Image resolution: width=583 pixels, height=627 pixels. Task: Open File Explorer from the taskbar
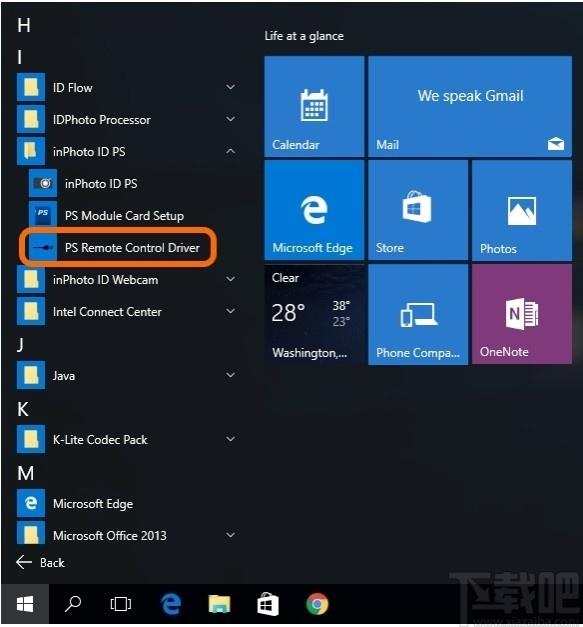(x=219, y=604)
